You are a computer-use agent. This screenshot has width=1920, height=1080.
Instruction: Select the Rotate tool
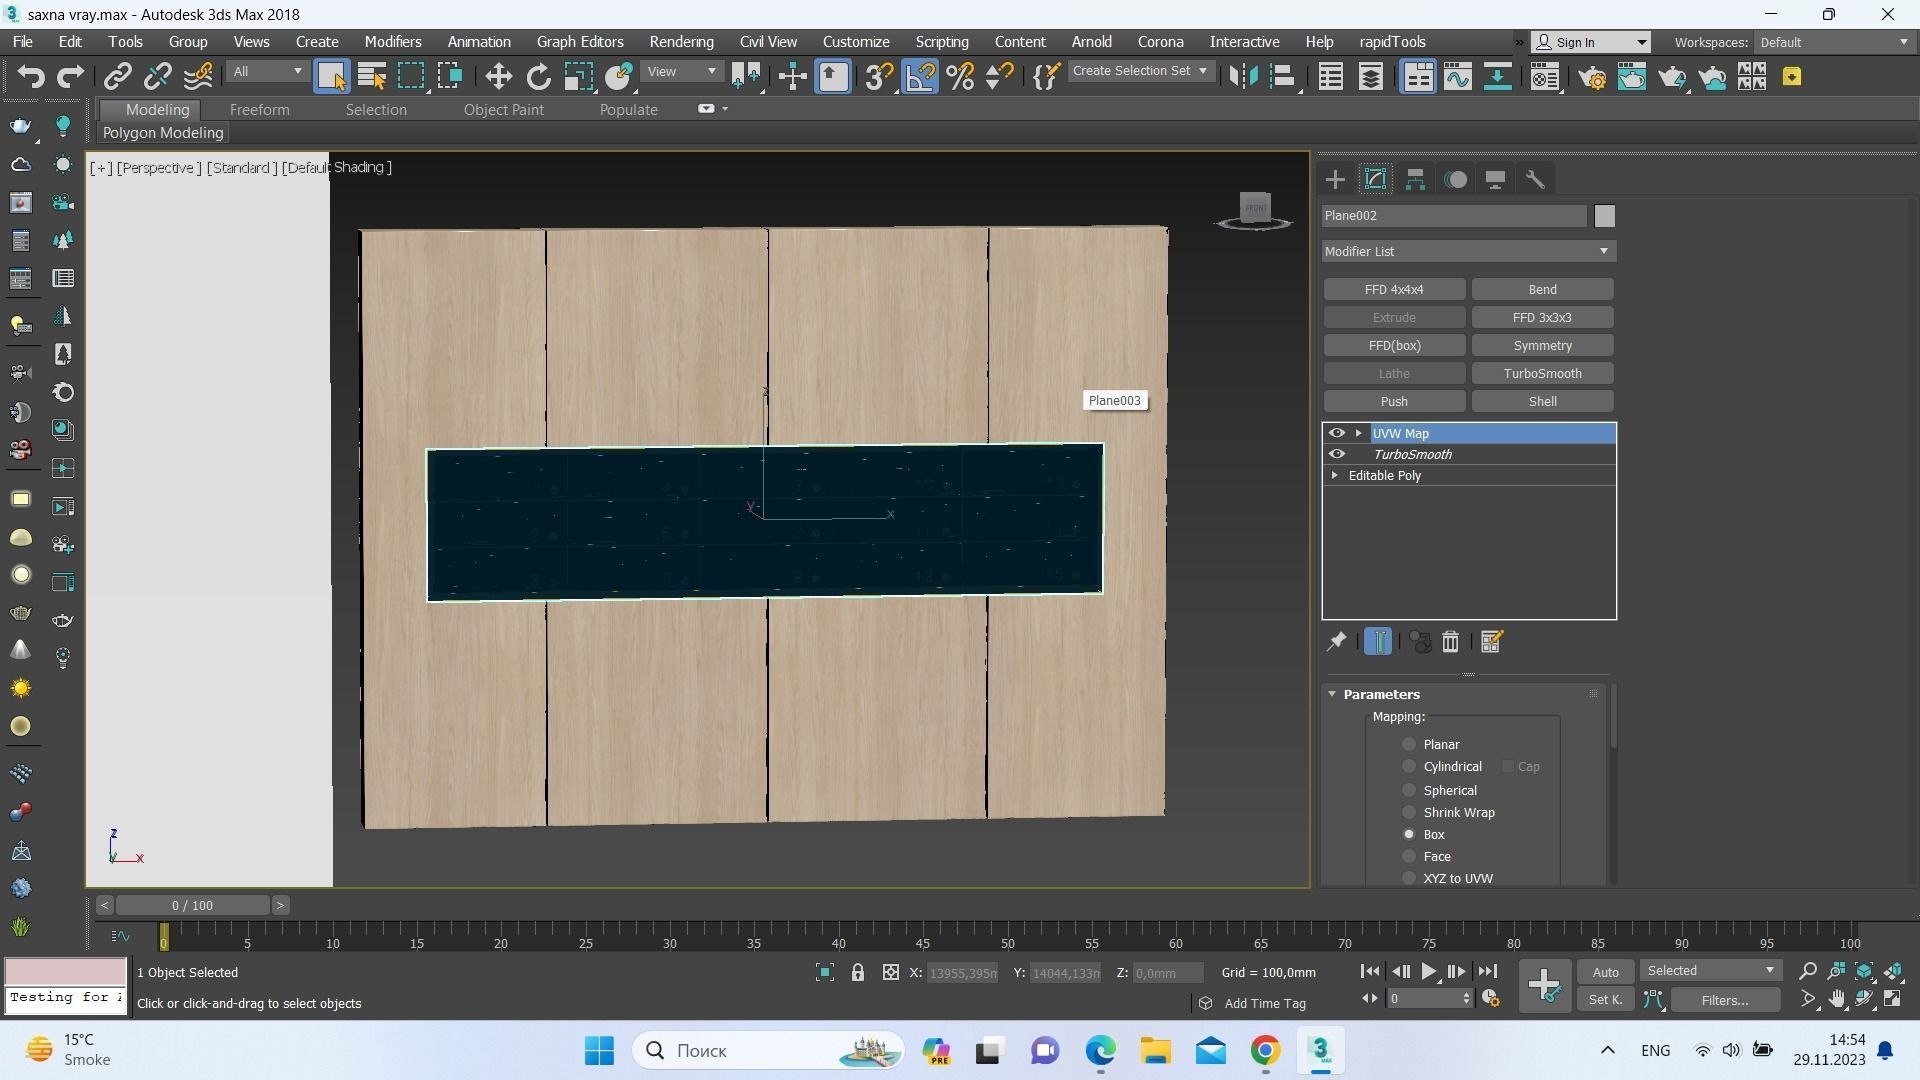click(x=538, y=77)
